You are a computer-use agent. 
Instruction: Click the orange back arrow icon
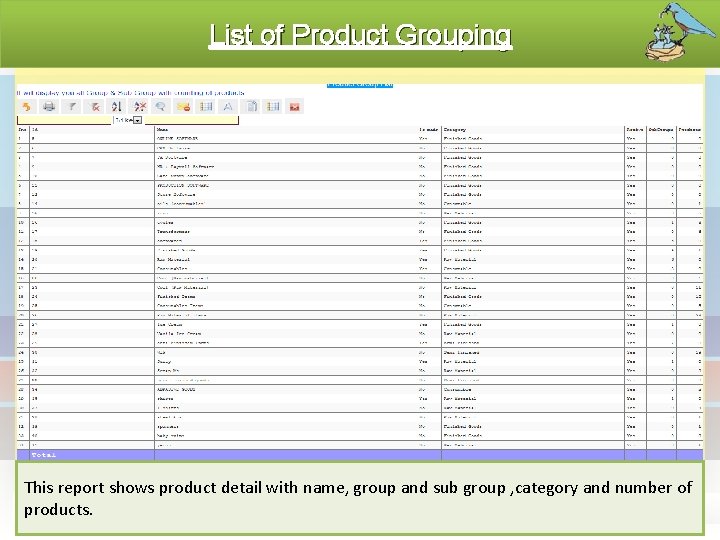26,107
